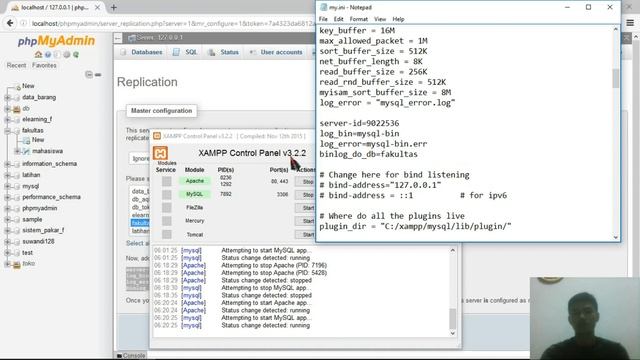Image resolution: width=640 pixels, height=360 pixels.
Task: Click the collapse-all icon in navigation panel
Action: click(89, 74)
